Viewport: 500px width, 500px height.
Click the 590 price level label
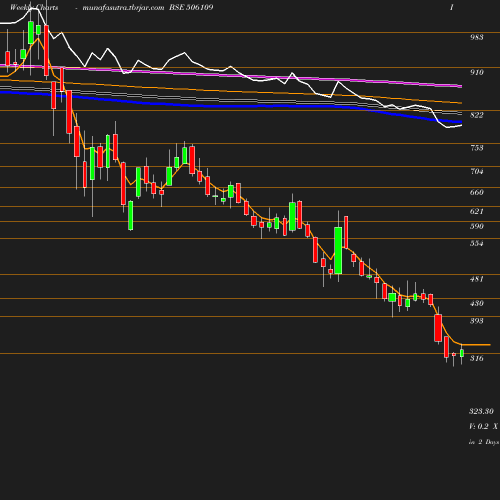477,226
